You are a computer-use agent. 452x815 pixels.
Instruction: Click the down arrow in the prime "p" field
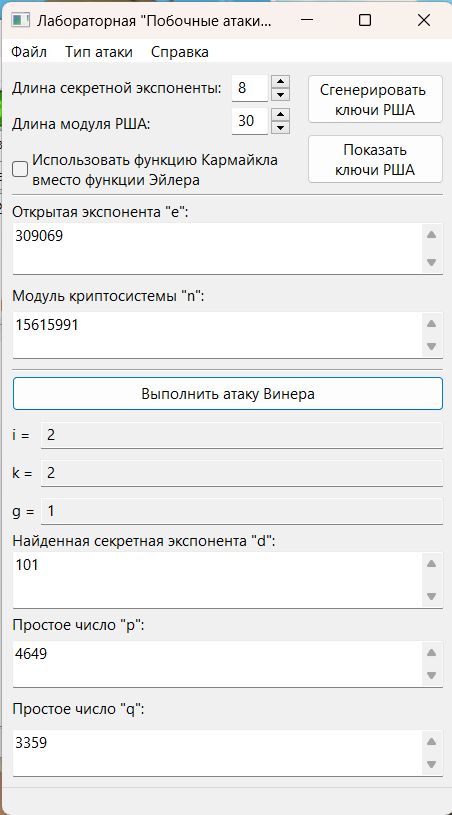pos(431,675)
